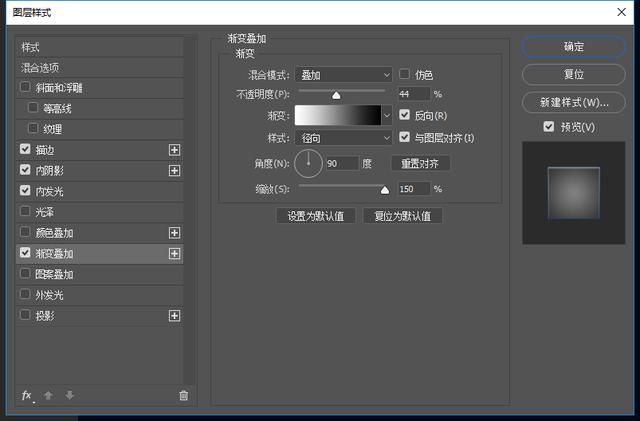Screen dimensions: 640x421
Task: Uncheck the 内发光 effect checkbox
Action: point(25,191)
